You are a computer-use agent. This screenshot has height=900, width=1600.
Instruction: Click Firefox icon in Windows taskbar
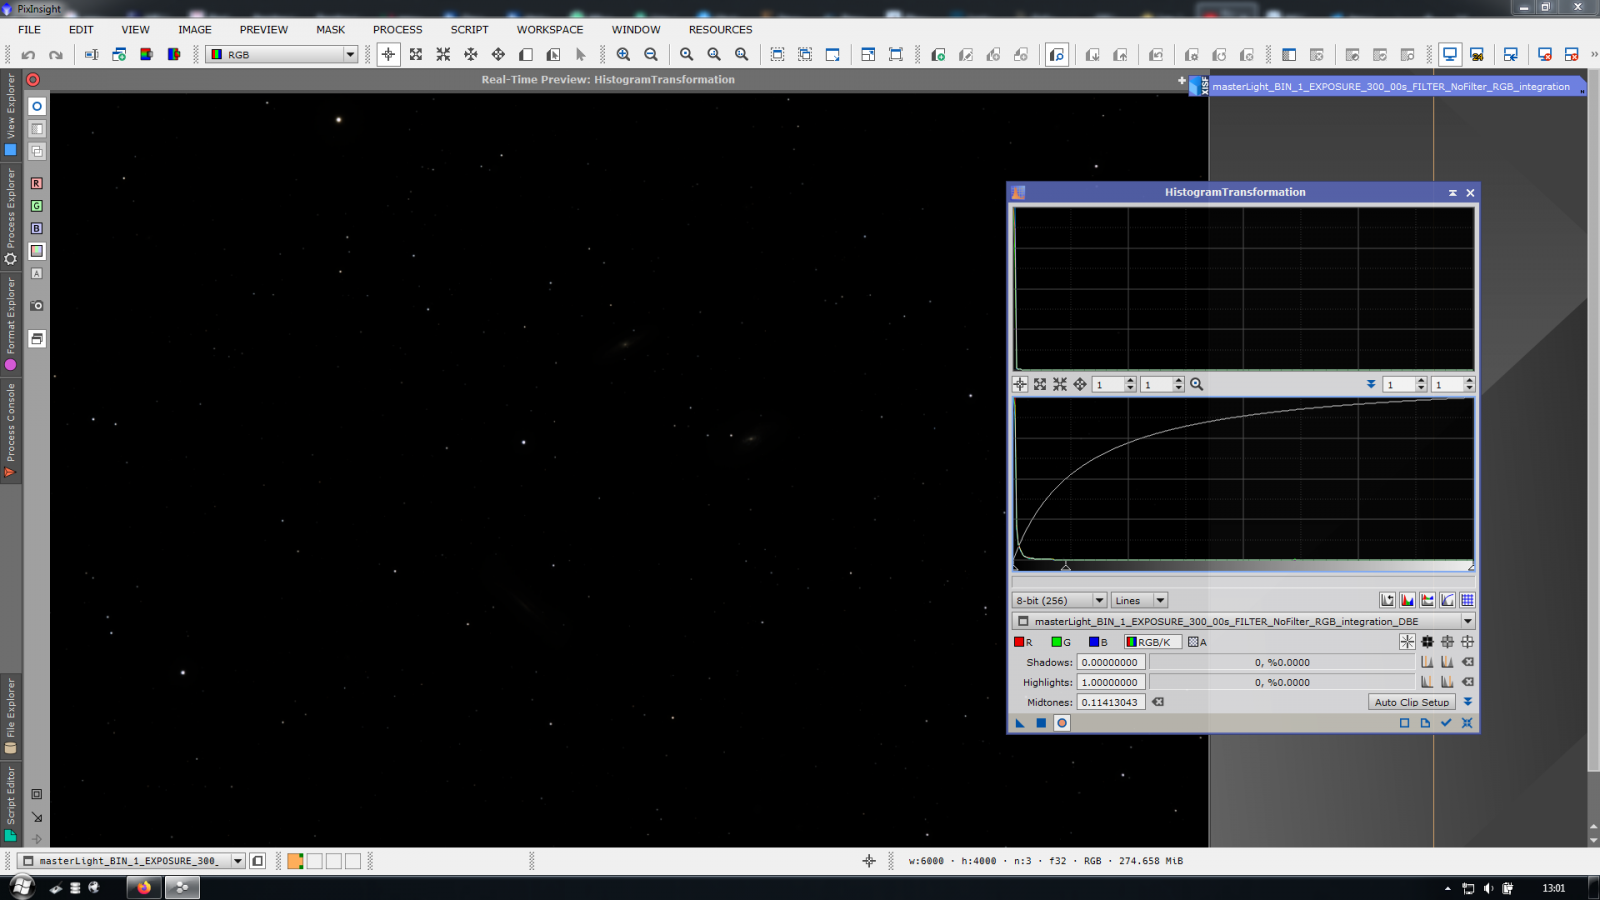[144, 887]
